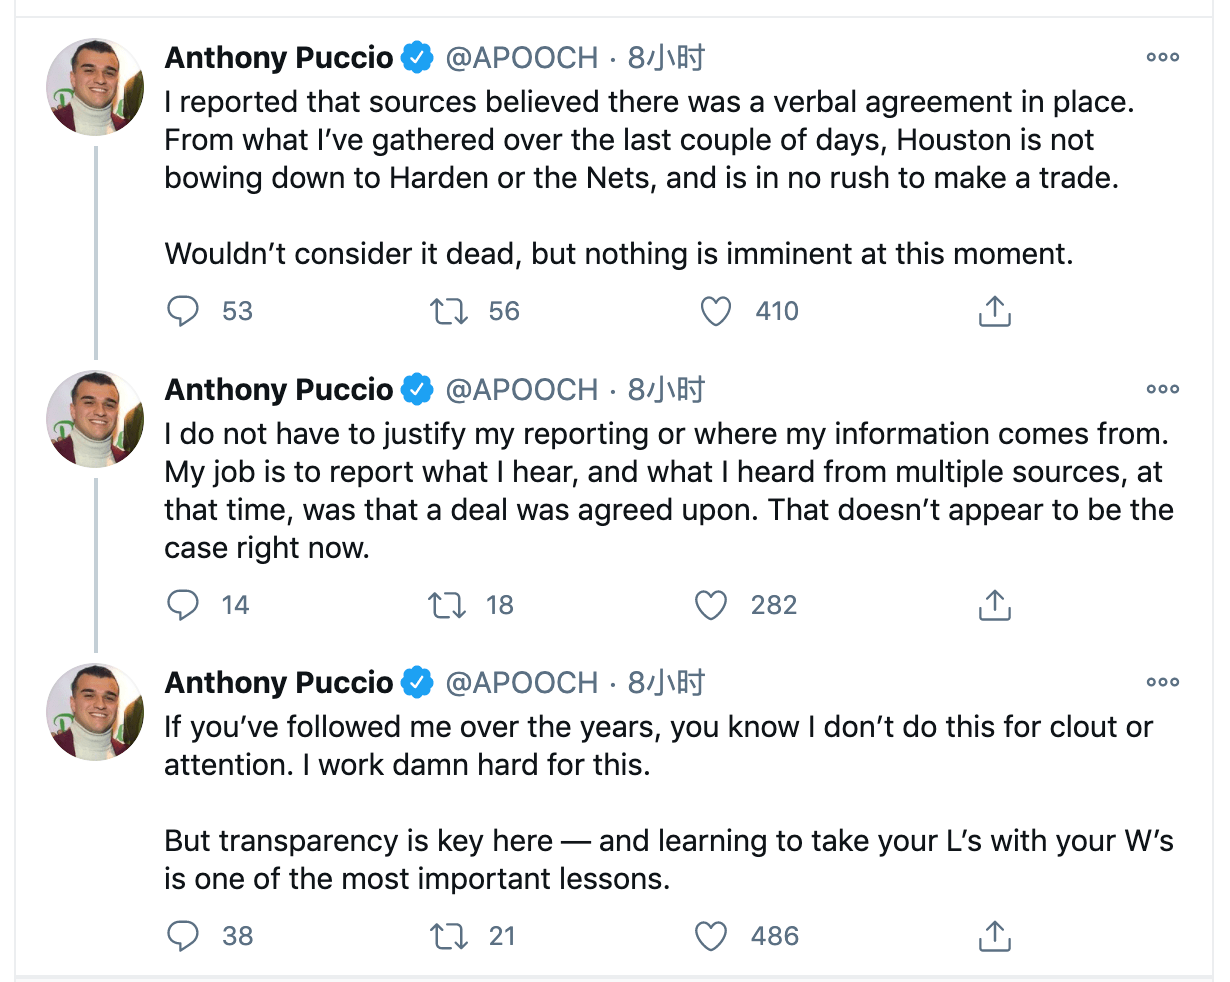1230x982 pixels.
Task: Retweet the tweet with 18 retweets
Action: 446,605
